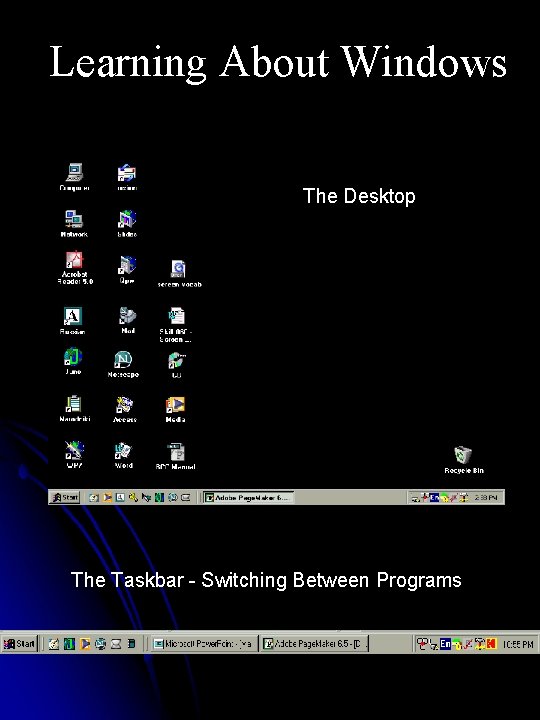Click red K icon in bottom system tray

491,644
